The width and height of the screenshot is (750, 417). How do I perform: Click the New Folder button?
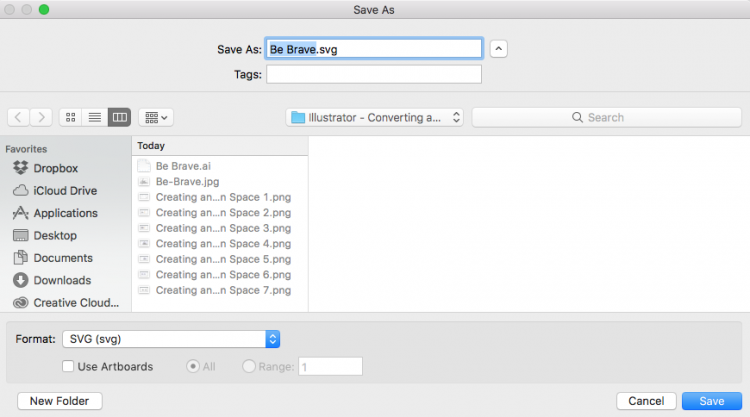[x=60, y=401]
